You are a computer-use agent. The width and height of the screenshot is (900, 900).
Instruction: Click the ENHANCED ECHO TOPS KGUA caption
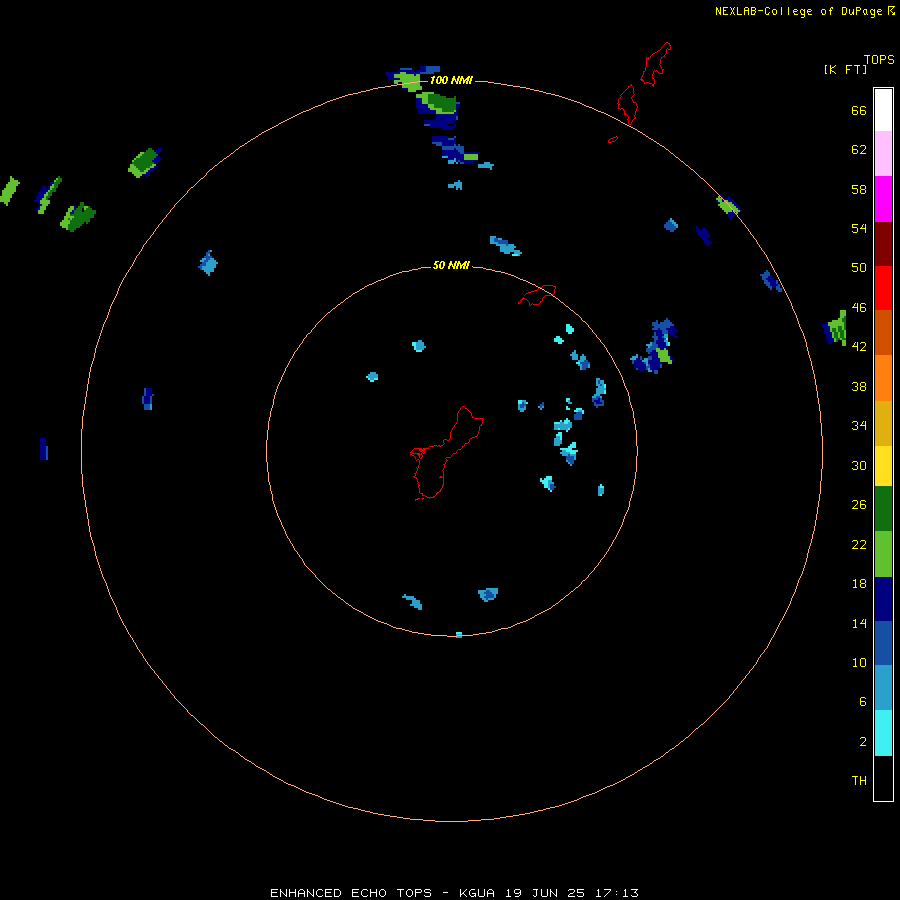454,893
